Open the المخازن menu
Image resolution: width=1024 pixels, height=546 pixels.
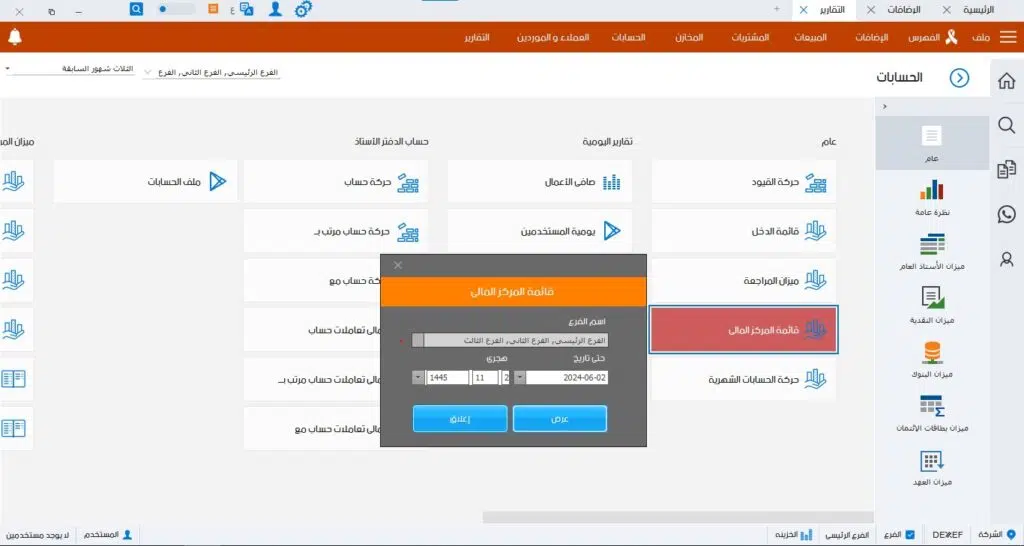(x=689, y=37)
